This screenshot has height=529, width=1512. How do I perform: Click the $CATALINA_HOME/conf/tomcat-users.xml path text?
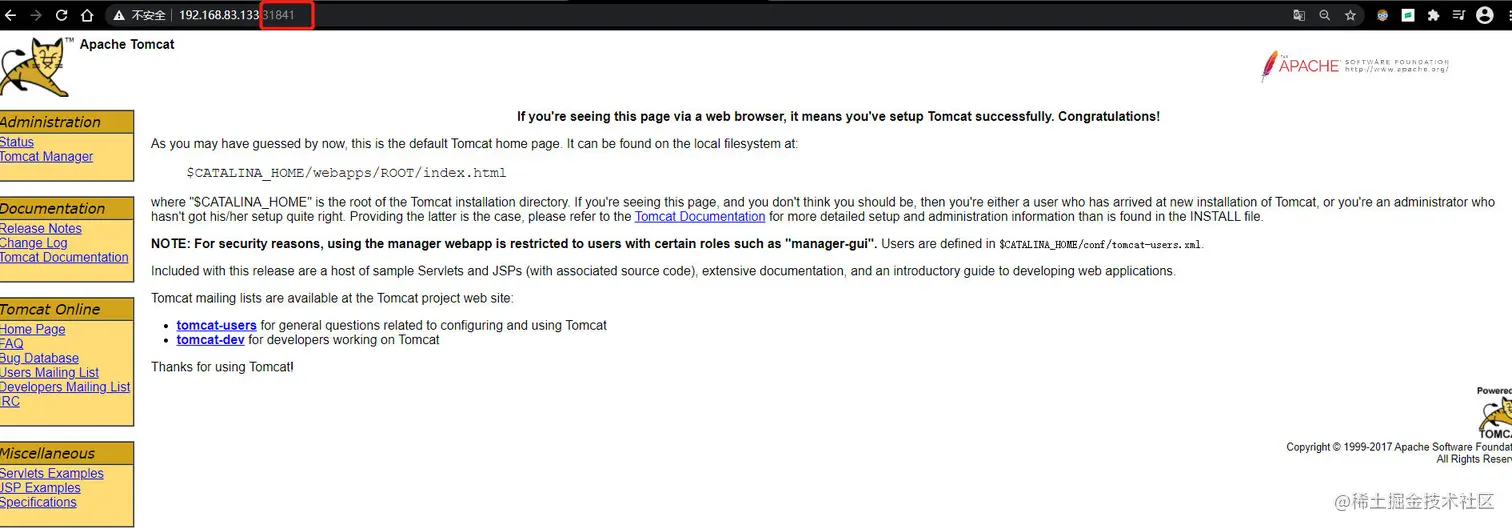(x=1100, y=244)
